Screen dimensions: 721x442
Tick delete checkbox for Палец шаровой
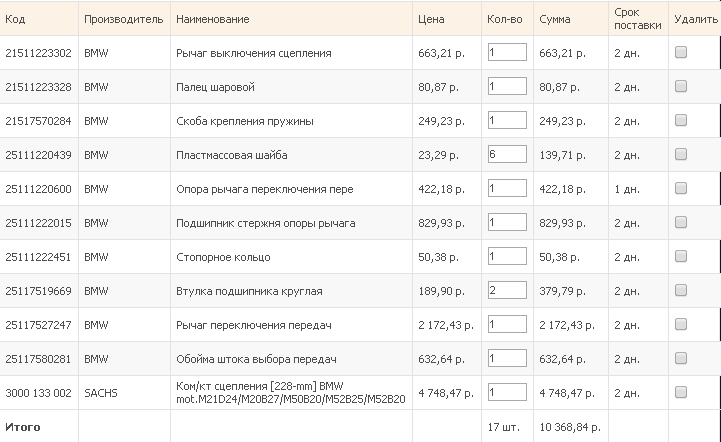(x=681, y=87)
